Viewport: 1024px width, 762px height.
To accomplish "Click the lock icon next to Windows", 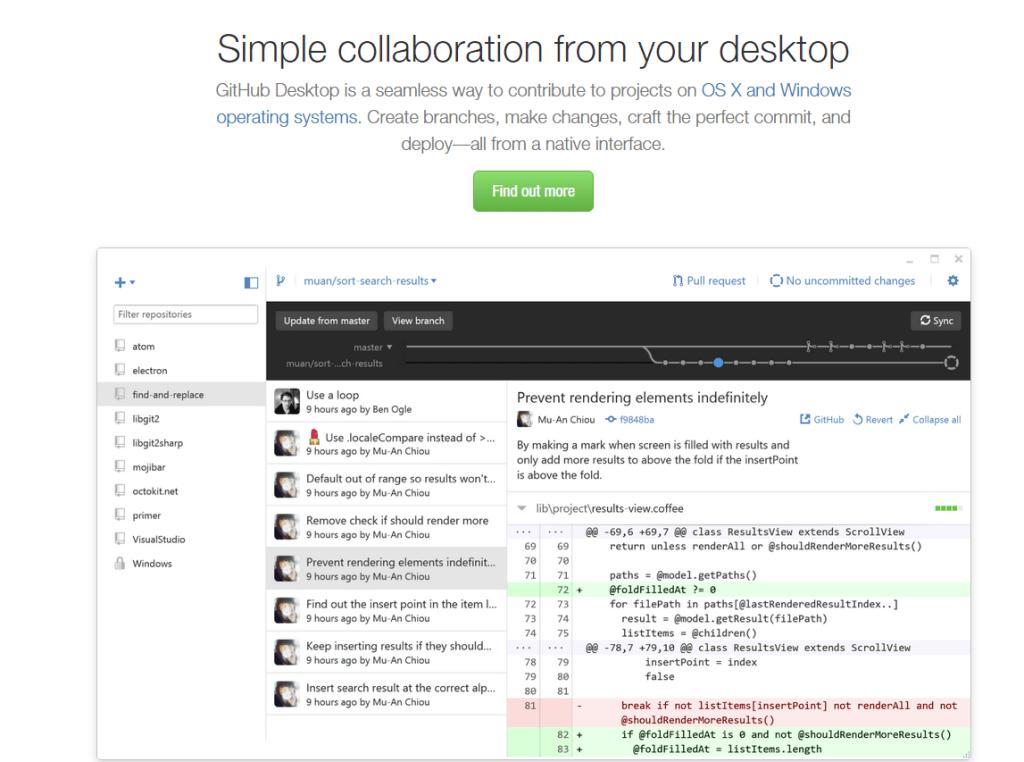I will [x=120, y=563].
